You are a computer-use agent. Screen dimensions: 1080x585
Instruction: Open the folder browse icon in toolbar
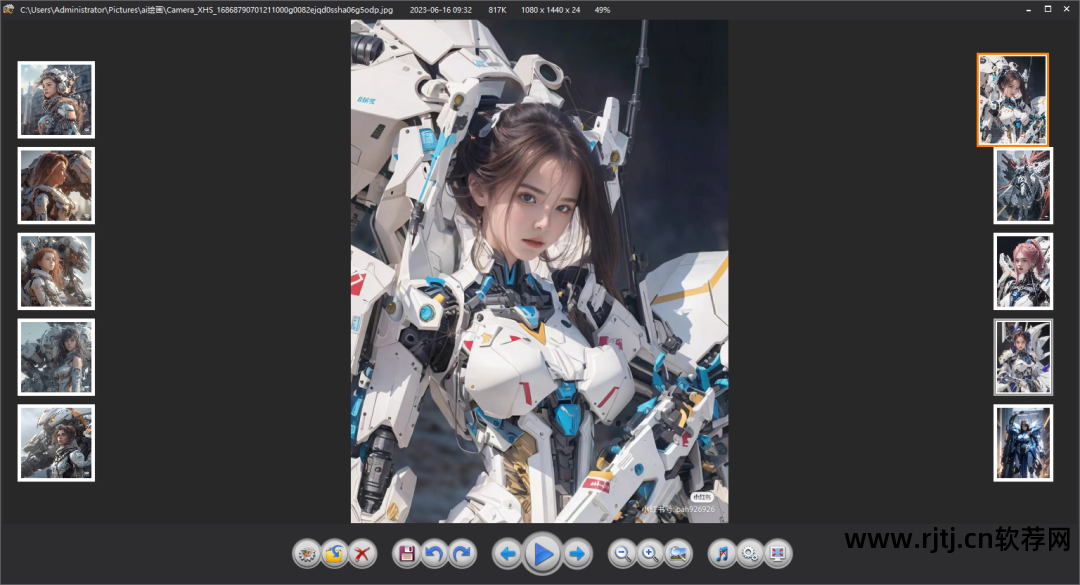[x=335, y=553]
